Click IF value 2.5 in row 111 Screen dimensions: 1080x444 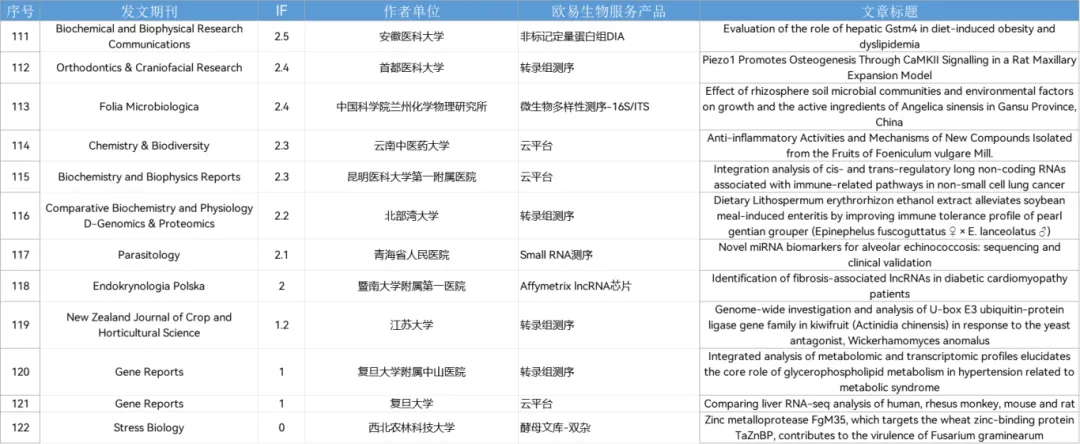point(281,36)
